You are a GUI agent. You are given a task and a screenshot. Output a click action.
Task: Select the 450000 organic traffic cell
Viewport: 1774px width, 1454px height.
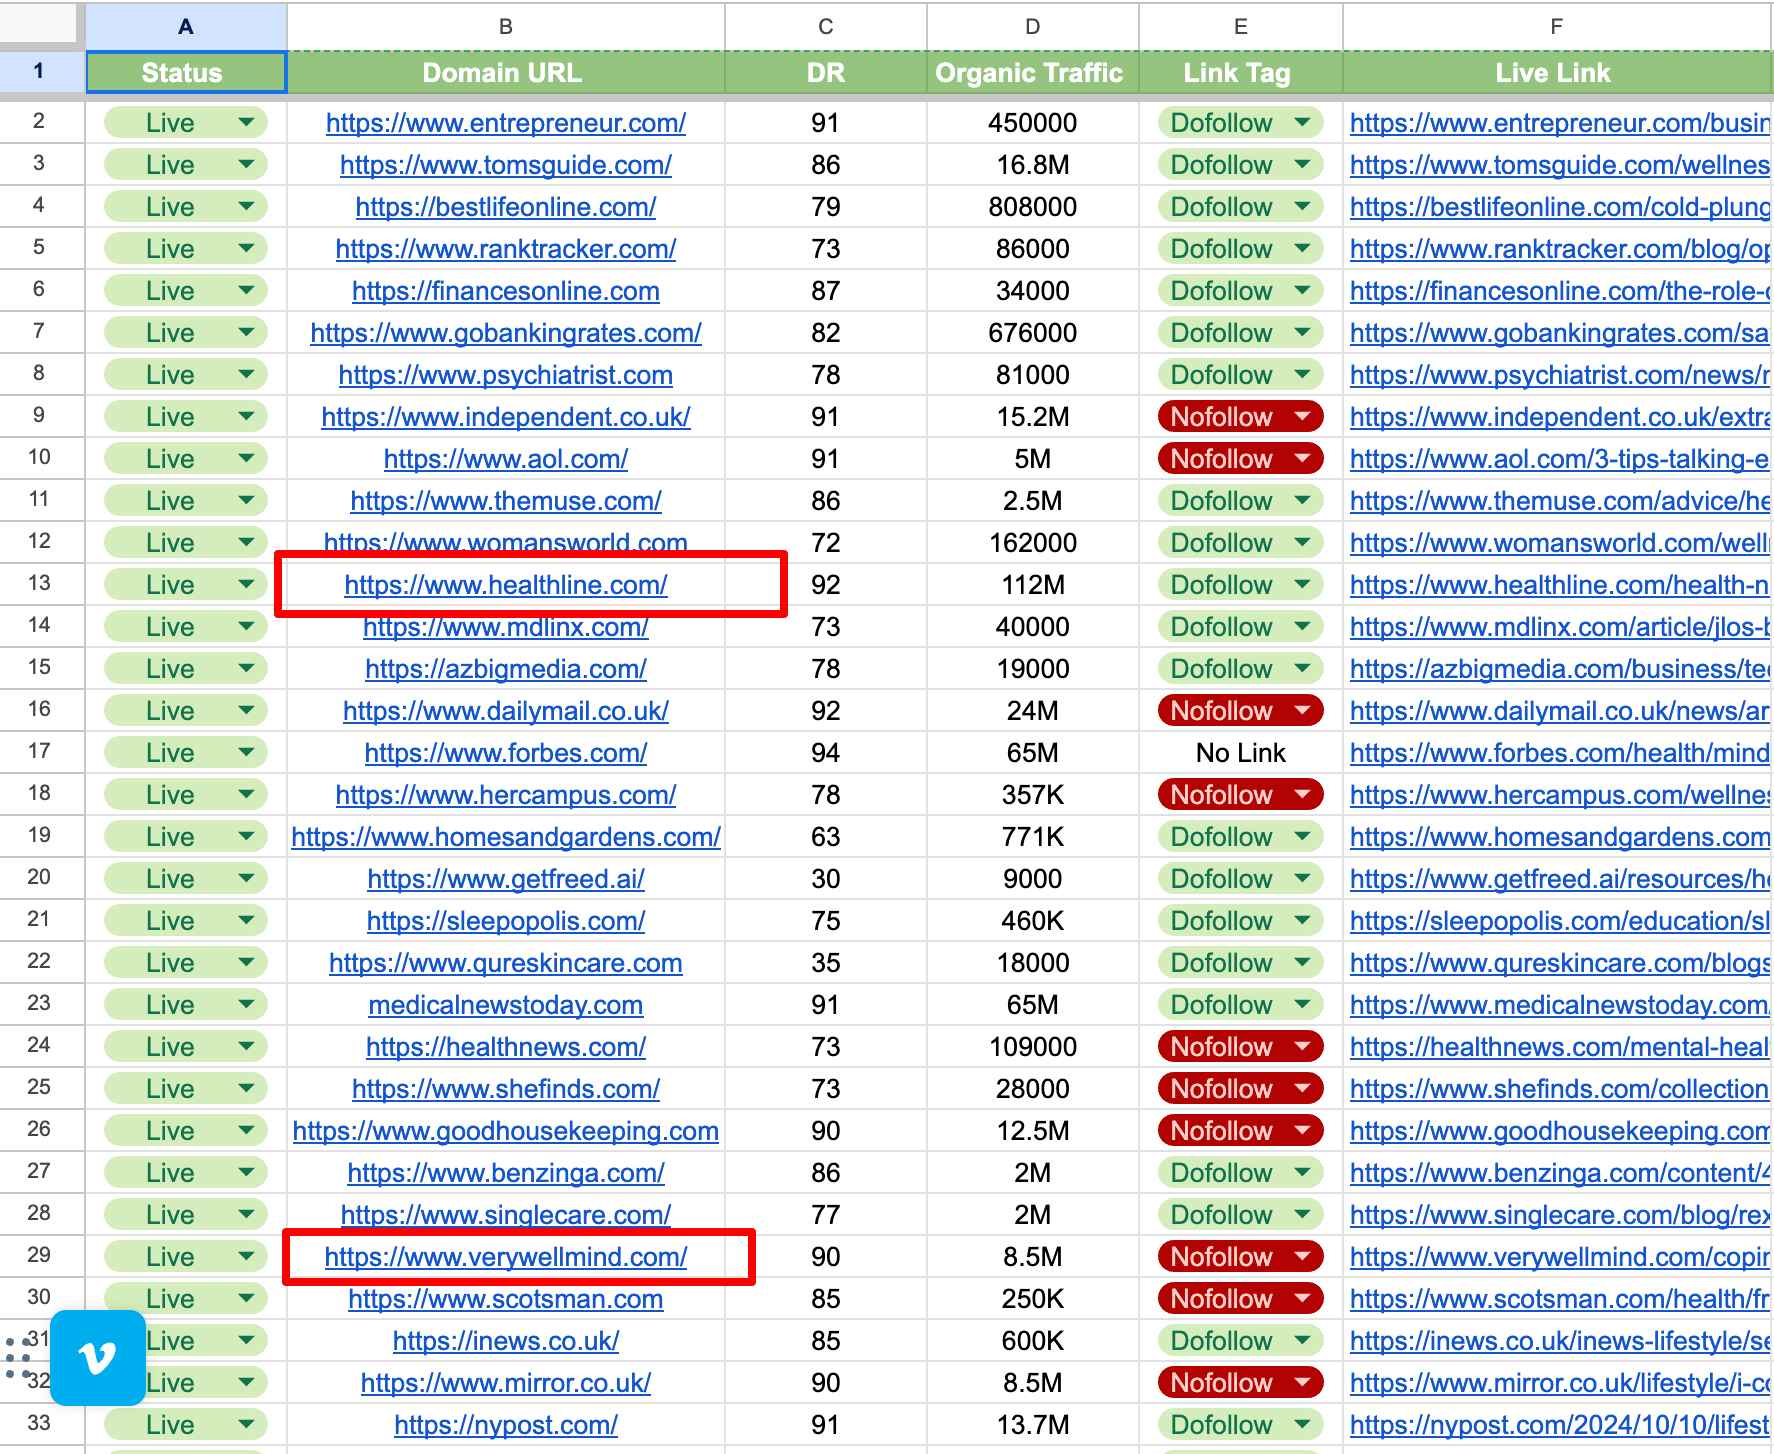1033,123
